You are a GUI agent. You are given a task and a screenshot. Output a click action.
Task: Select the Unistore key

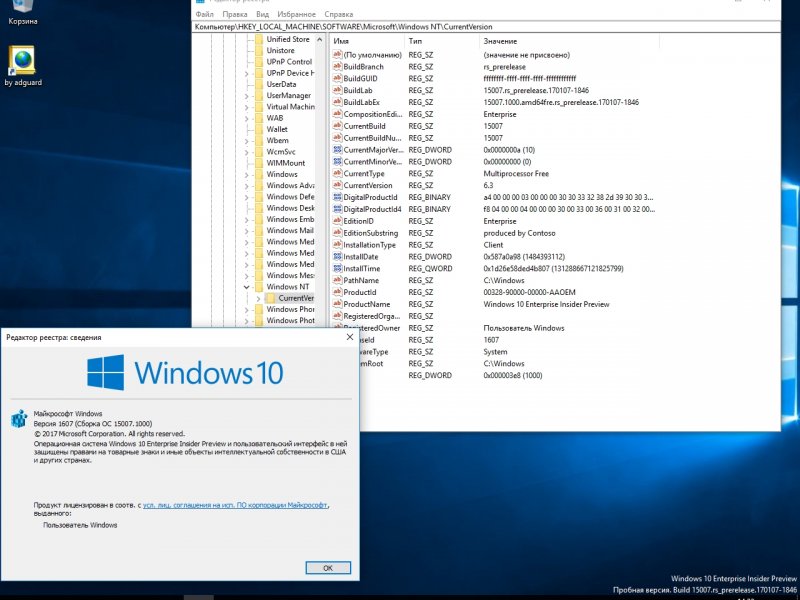point(280,51)
